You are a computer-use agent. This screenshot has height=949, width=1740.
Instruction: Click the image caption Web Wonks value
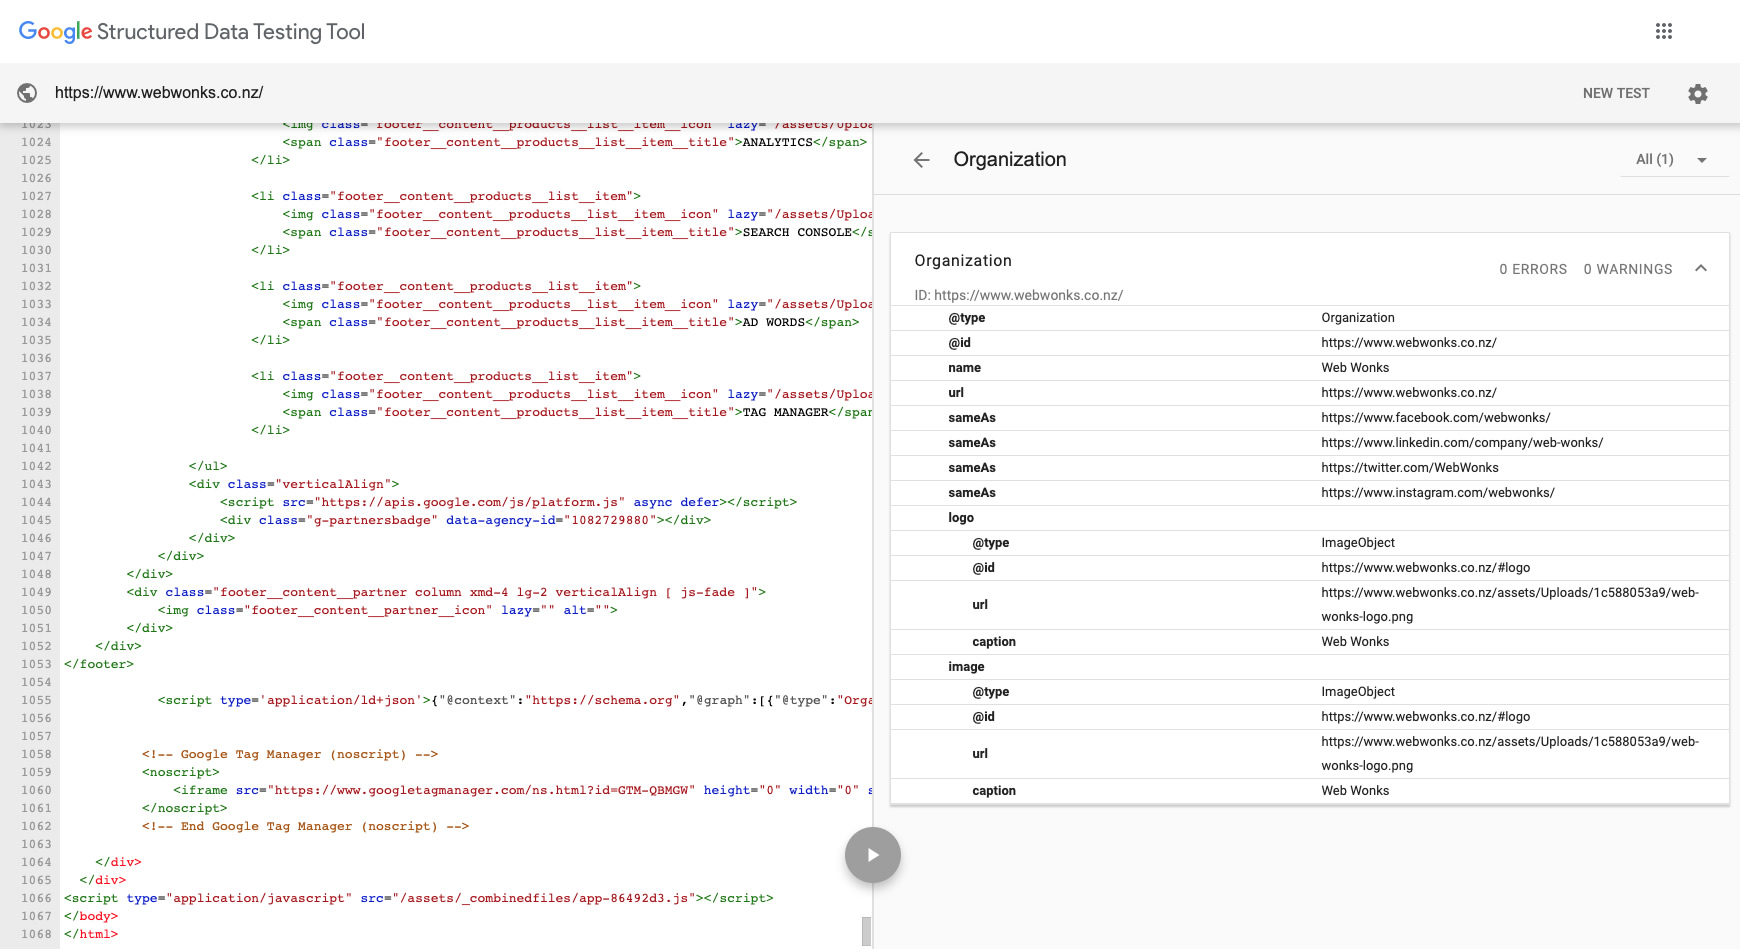click(x=1355, y=791)
